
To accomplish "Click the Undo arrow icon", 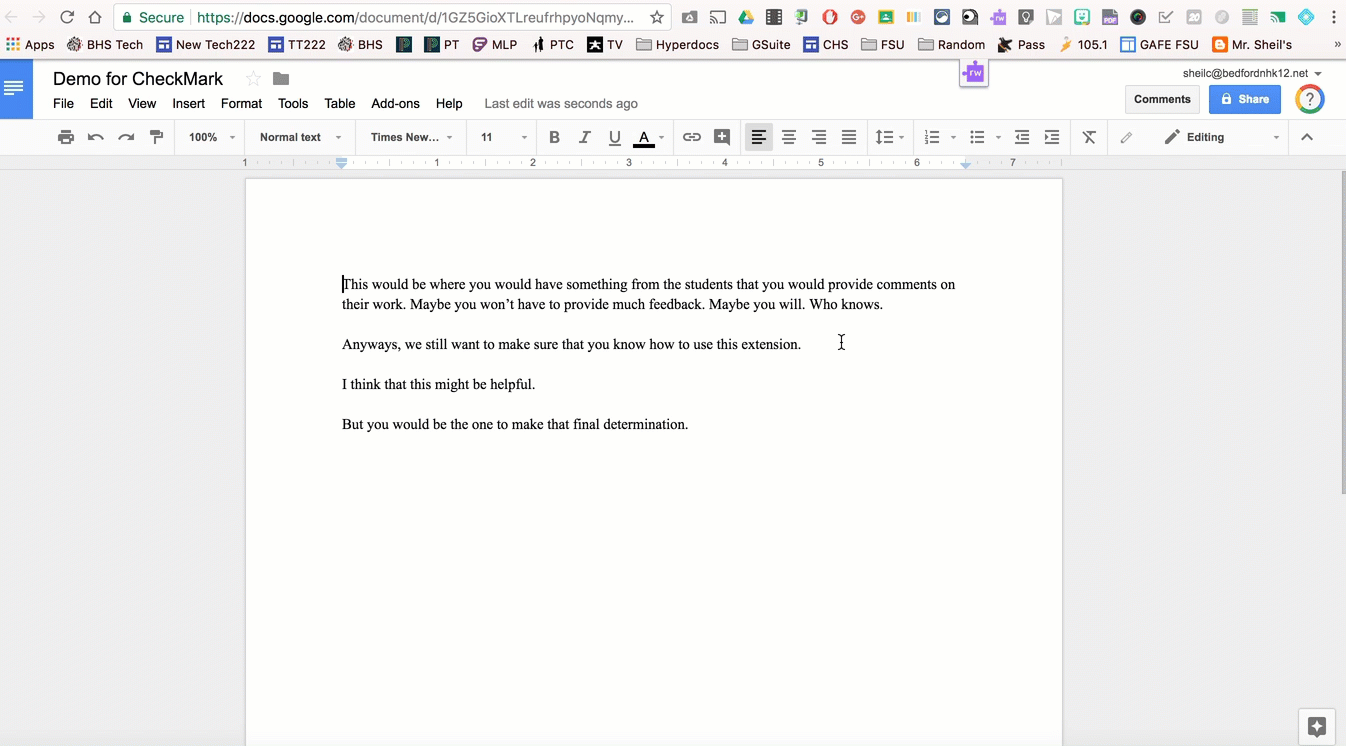I will click(96, 137).
